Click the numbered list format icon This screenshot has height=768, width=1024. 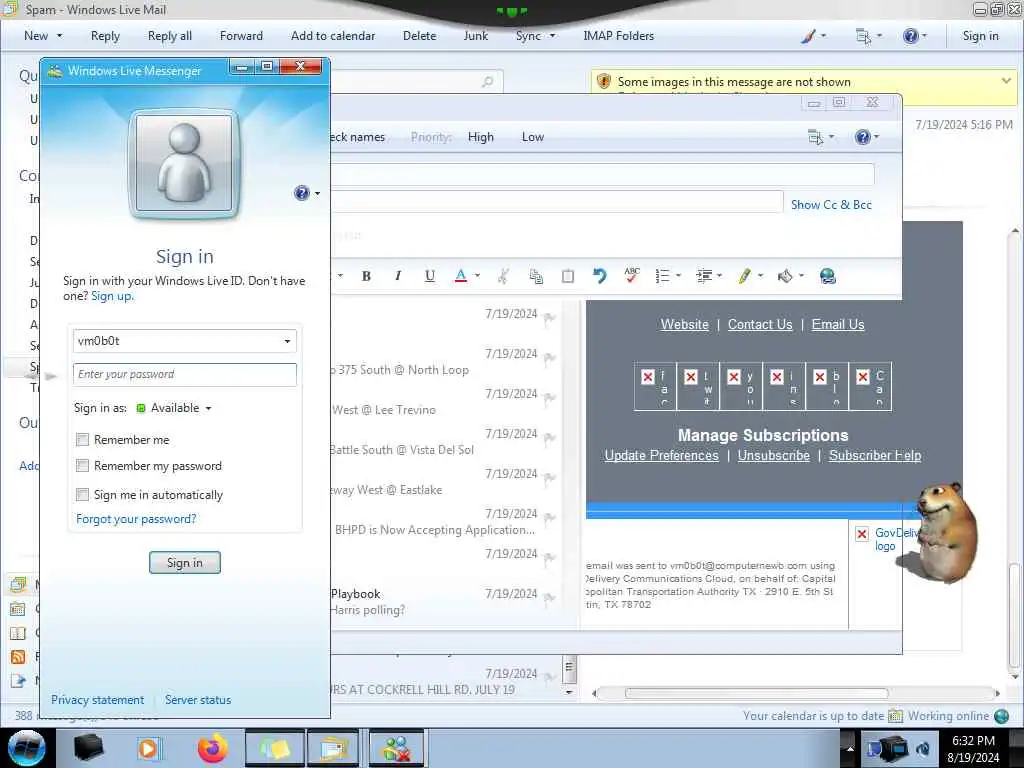tap(662, 276)
